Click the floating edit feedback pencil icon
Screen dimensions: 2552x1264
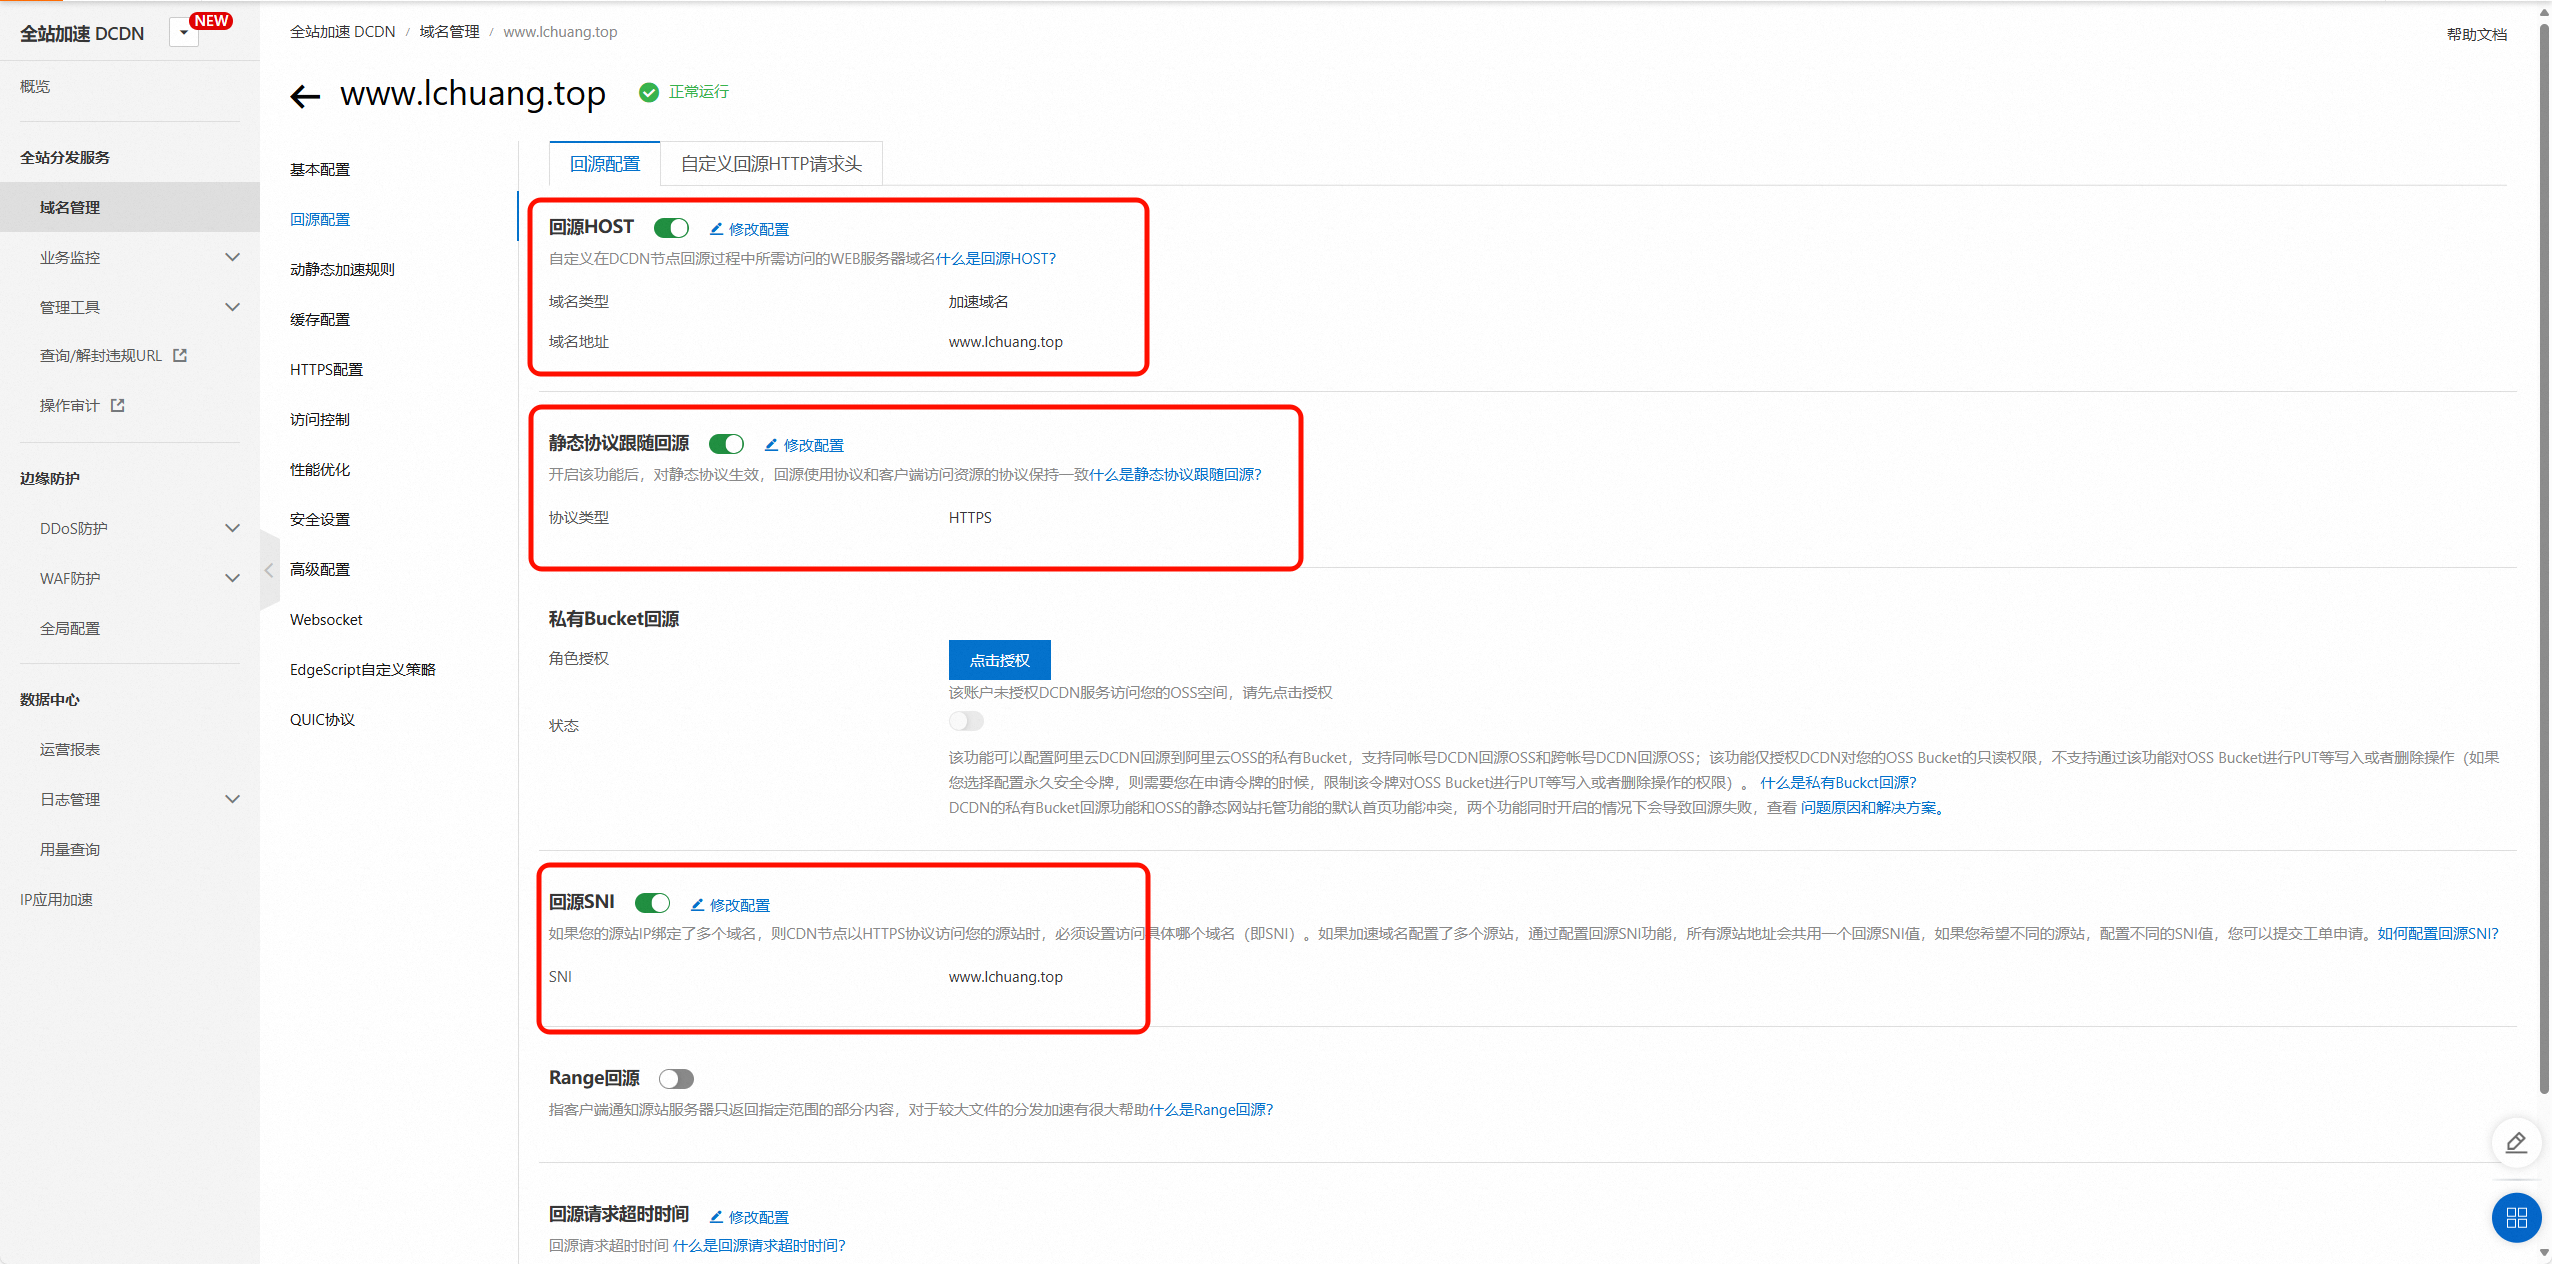point(2516,1142)
